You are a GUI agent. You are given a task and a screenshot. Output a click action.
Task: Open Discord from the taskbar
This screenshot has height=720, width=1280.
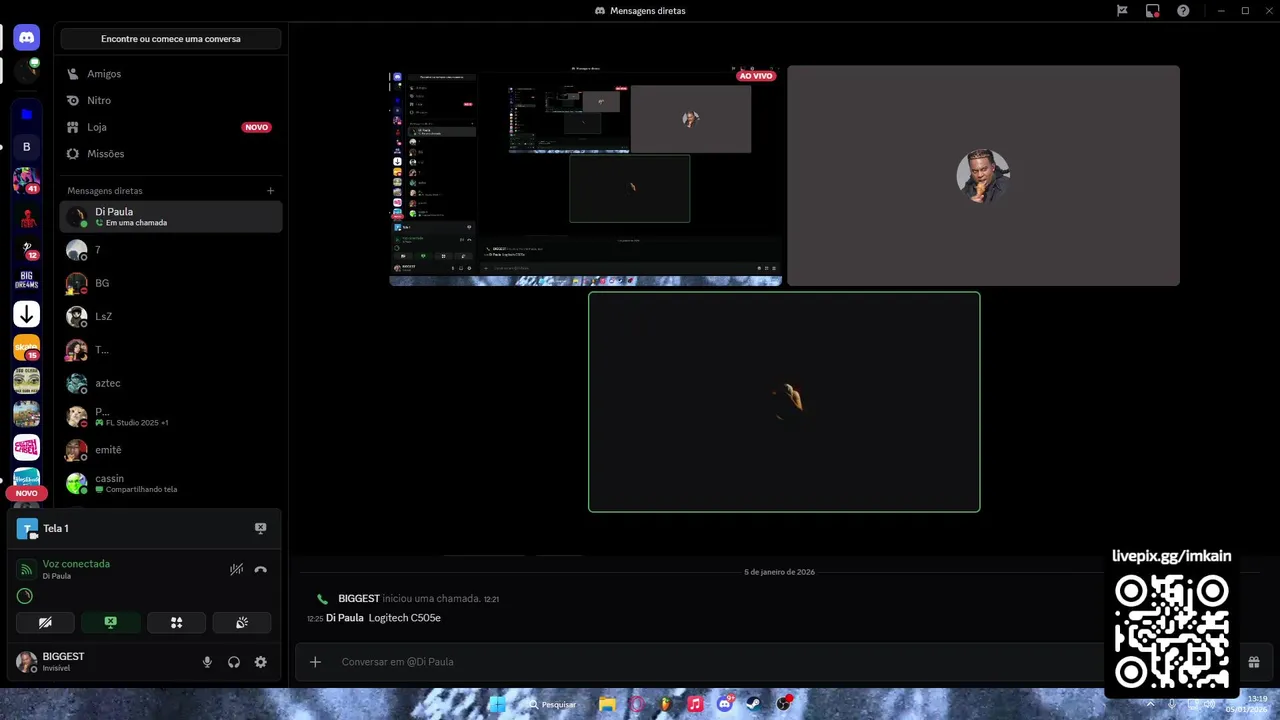(x=724, y=704)
